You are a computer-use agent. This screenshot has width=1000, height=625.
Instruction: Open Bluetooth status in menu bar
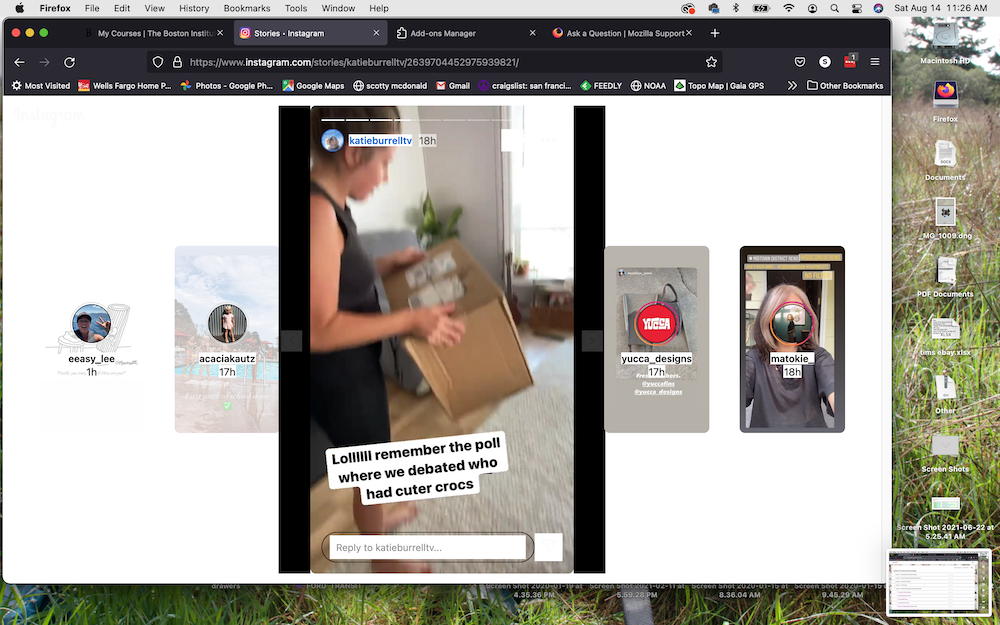click(735, 8)
